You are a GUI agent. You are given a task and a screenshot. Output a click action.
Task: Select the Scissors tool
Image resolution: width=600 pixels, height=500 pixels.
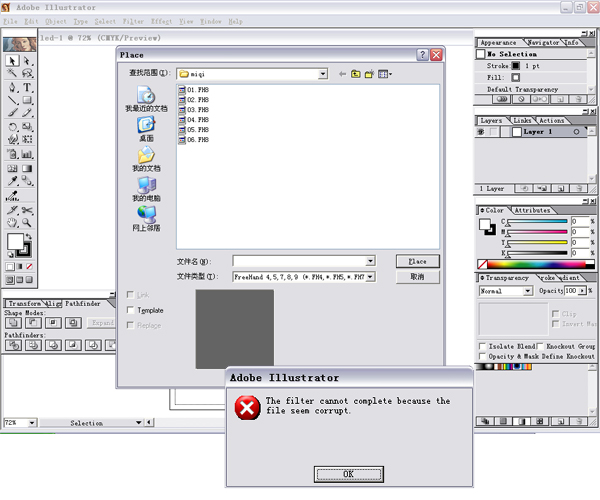[27, 210]
